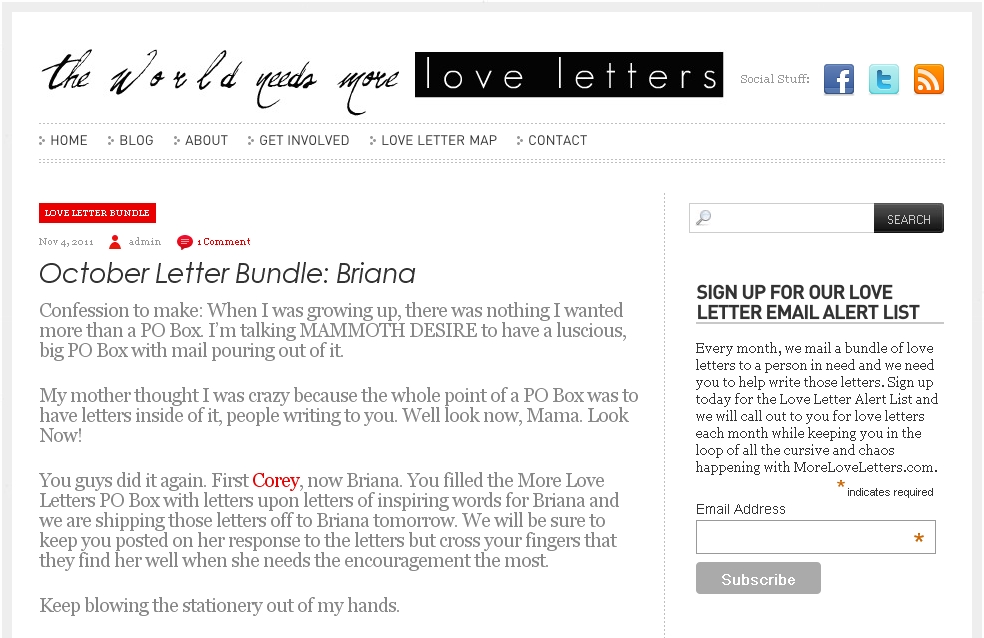Click the red speech bubble comment icon
This screenshot has height=638, width=984.
(x=184, y=241)
